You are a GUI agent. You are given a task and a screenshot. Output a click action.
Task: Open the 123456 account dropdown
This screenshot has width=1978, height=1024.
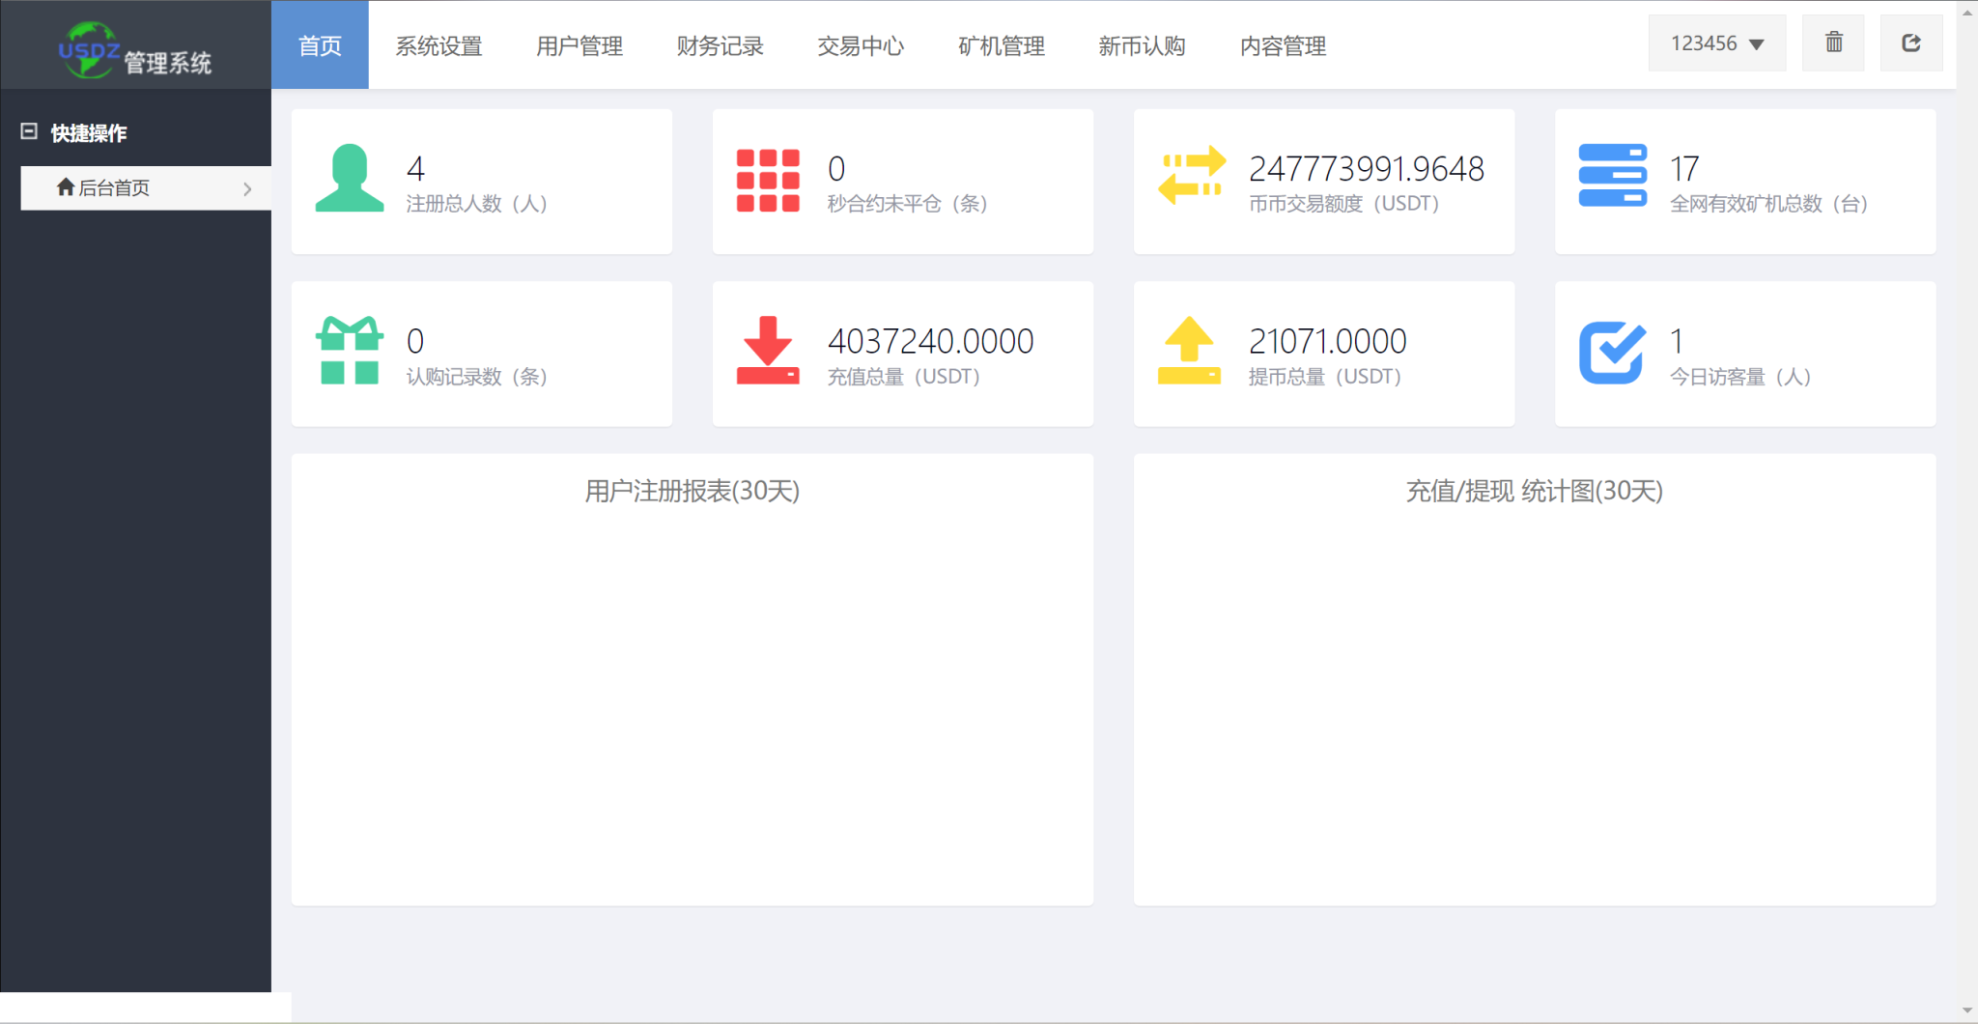coord(1717,43)
